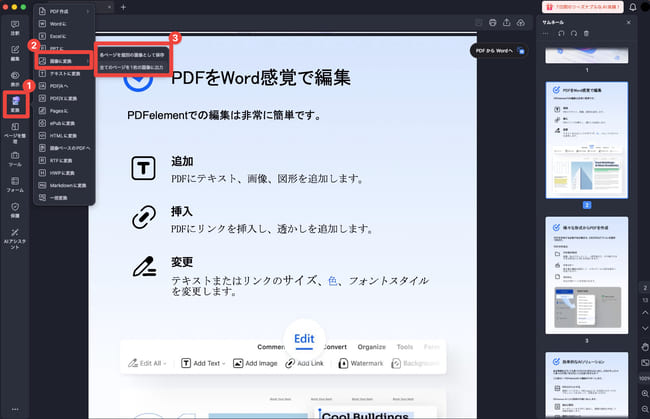Click the red gift promotion banner

point(582,7)
